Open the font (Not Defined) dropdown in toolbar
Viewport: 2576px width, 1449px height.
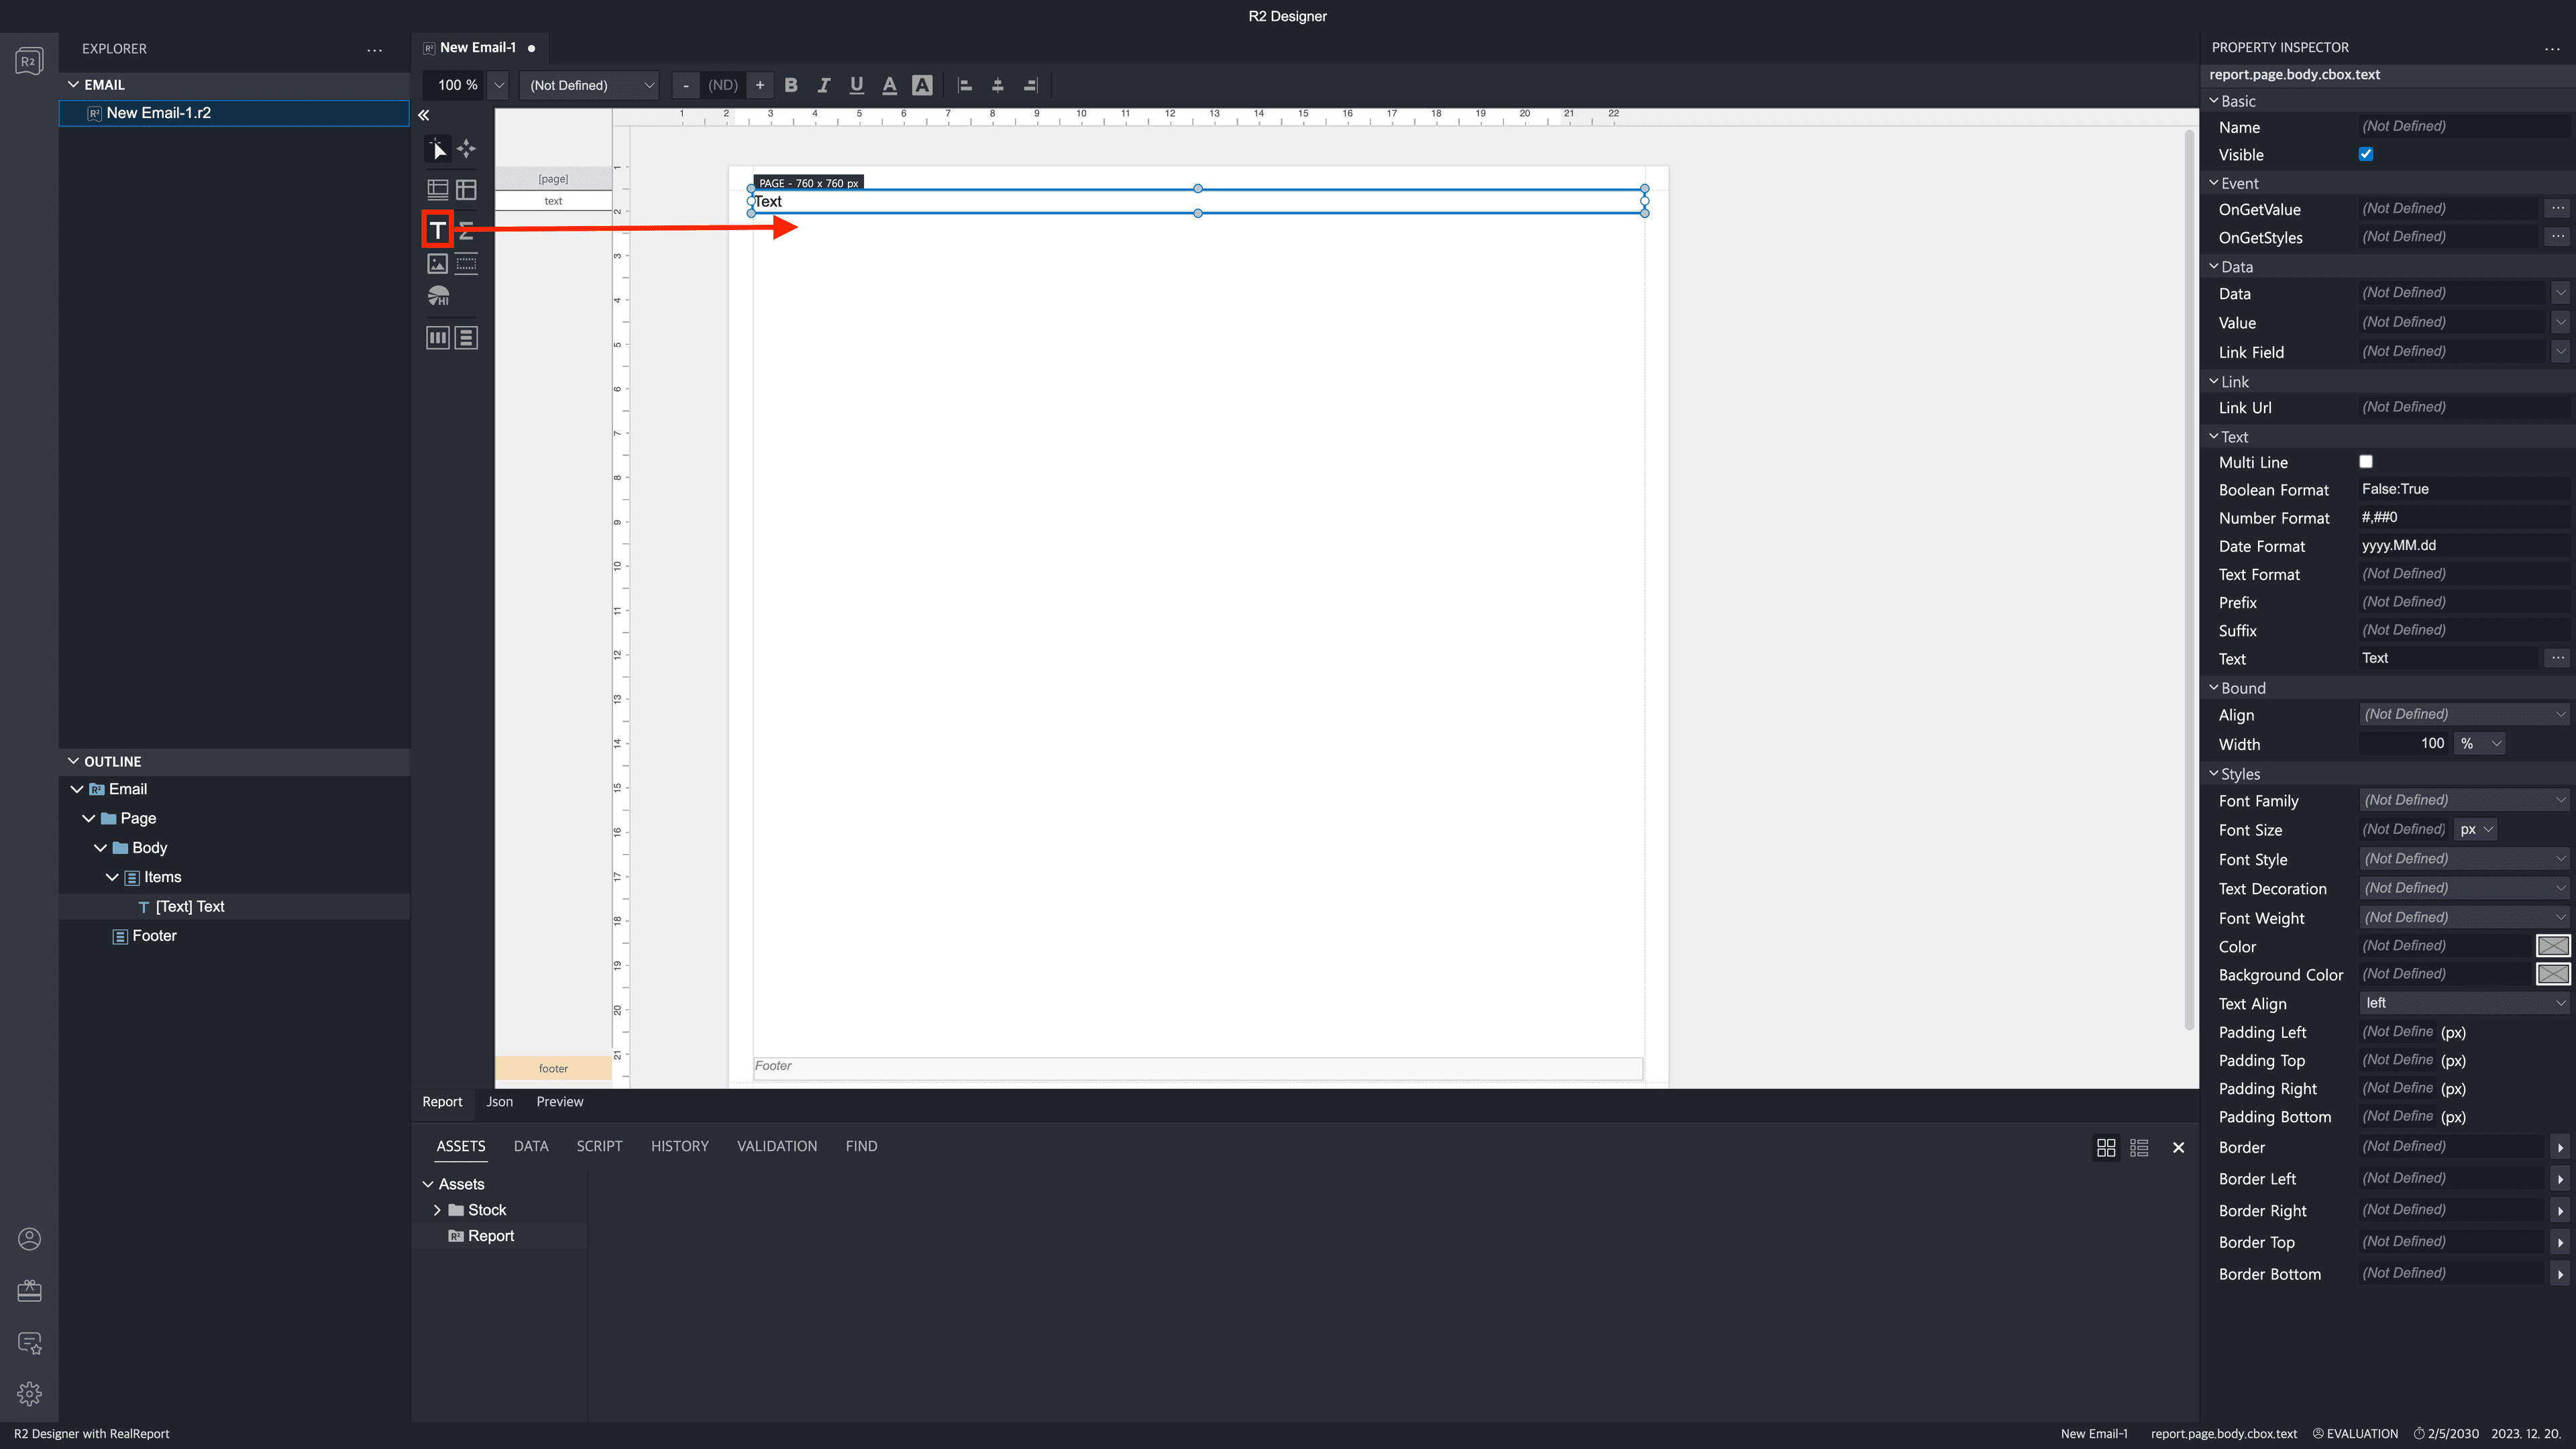(x=590, y=85)
